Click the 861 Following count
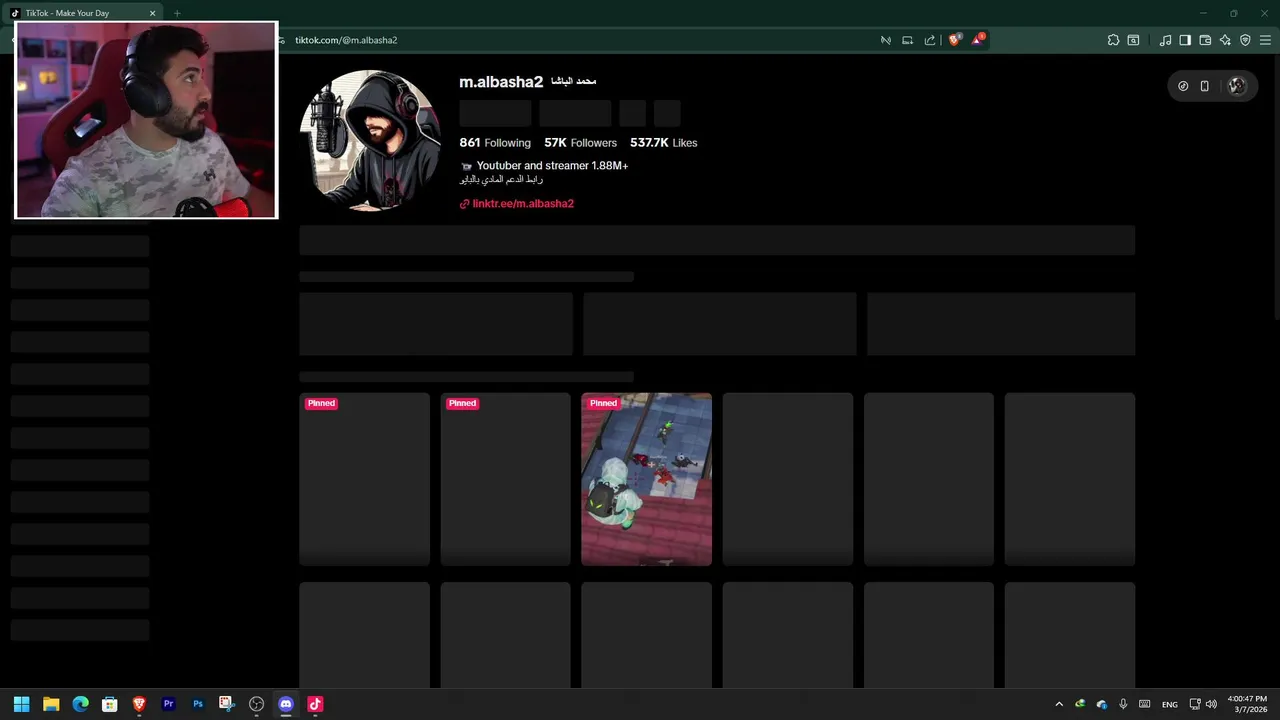Screen dimensions: 1280x720 (495, 143)
